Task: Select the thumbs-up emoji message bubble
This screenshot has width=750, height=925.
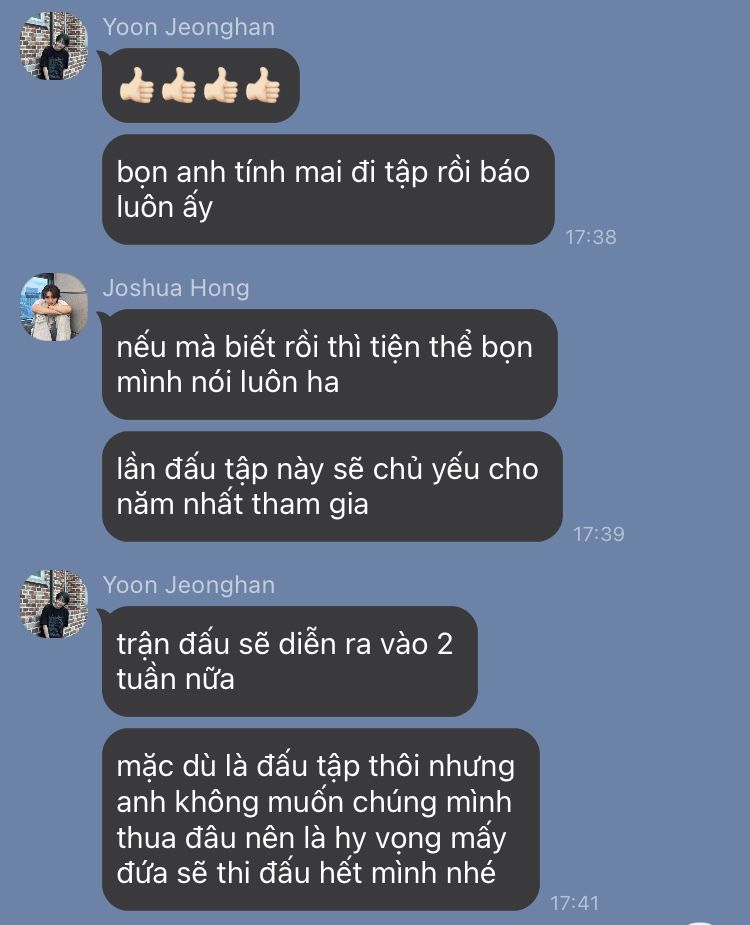Action: pos(201,86)
